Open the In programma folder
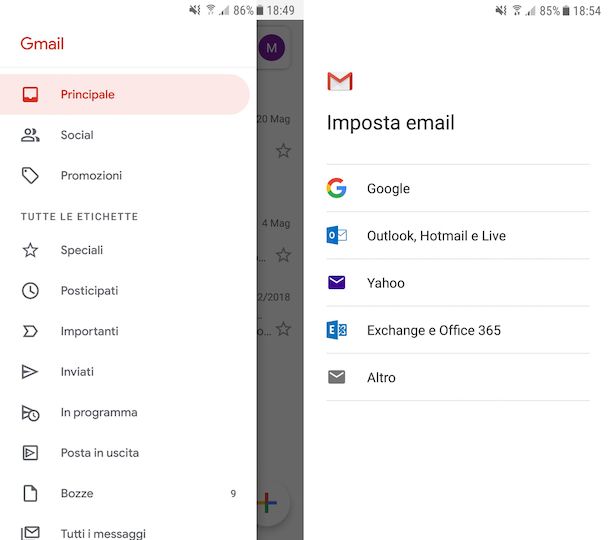The width and height of the screenshot is (610, 540). pos(124,412)
